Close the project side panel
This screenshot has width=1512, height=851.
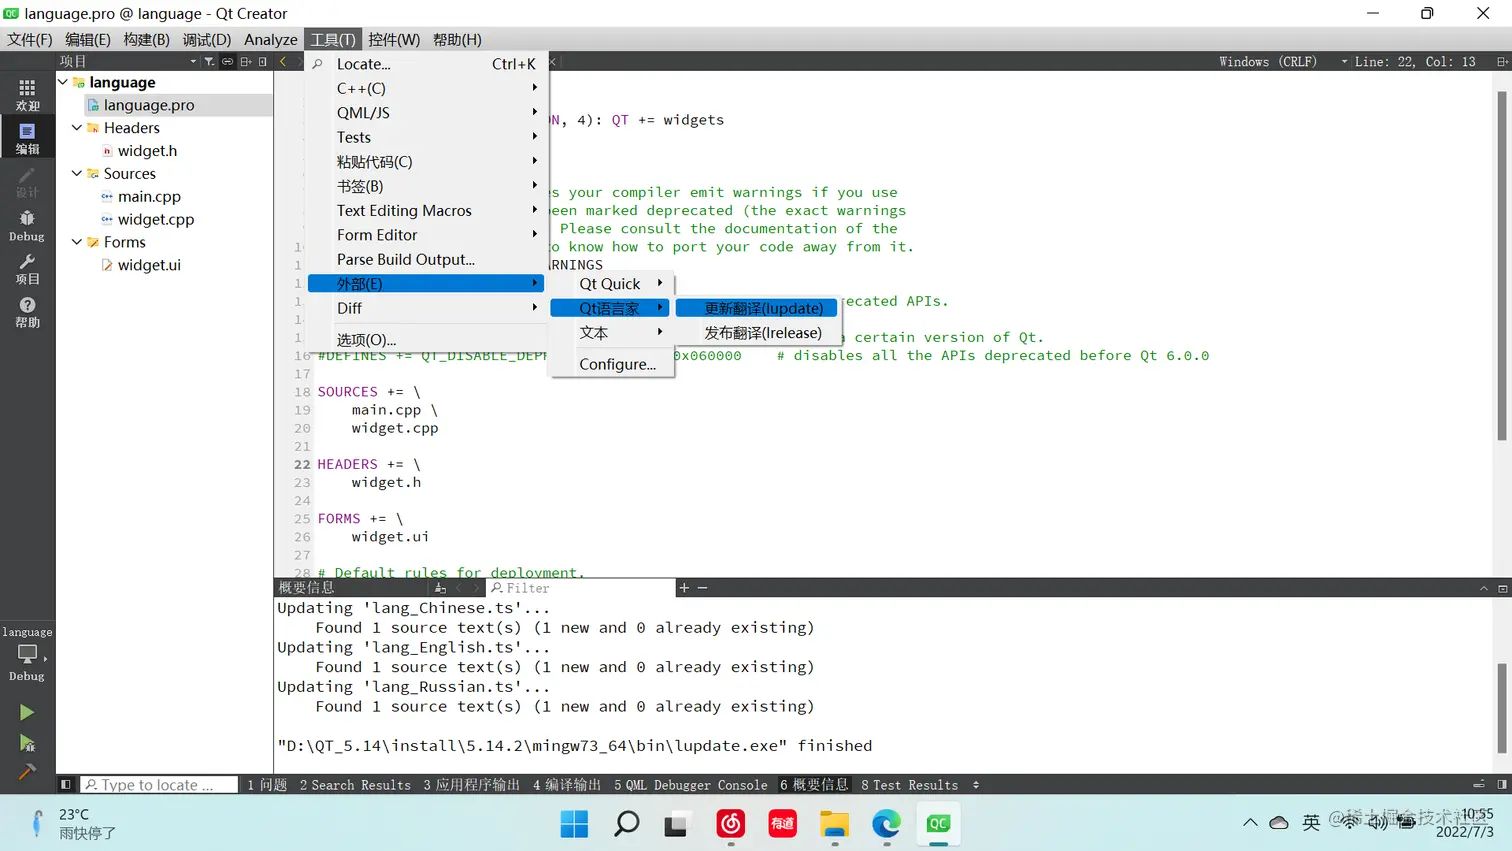pyautogui.click(x=263, y=62)
